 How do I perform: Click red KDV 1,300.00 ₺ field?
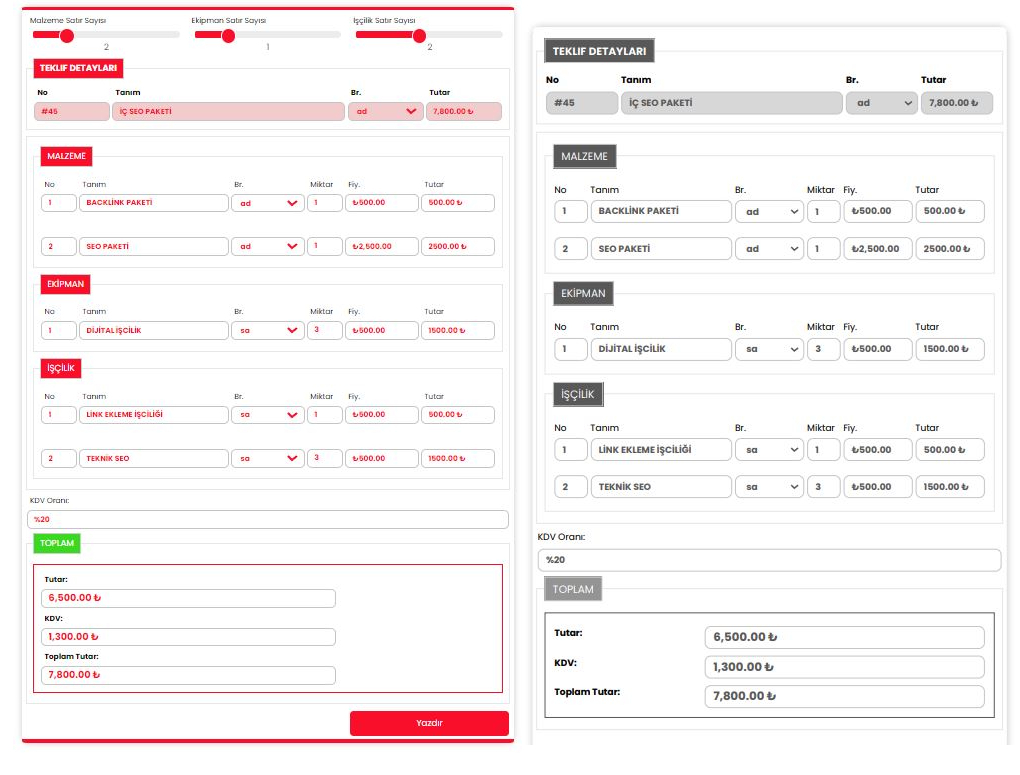click(188, 636)
